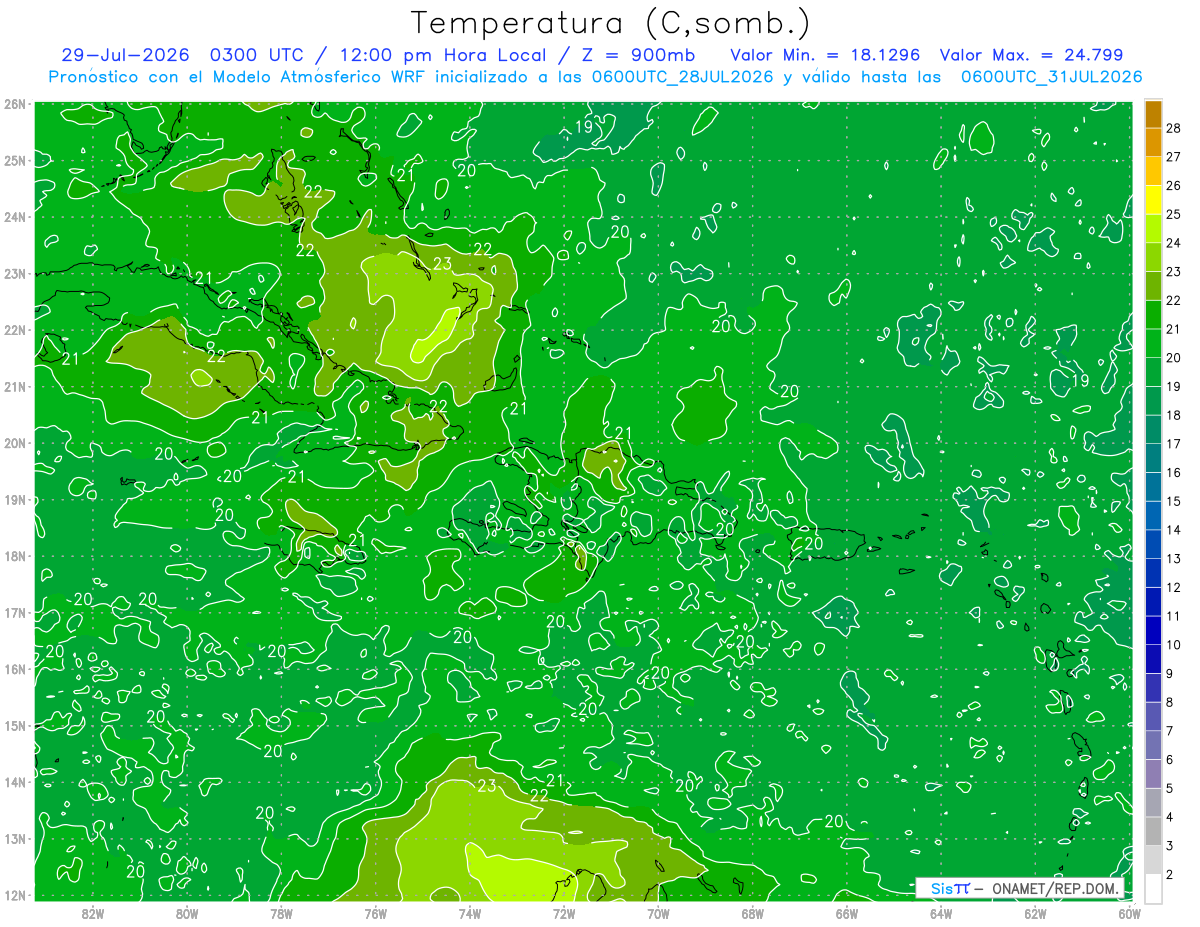This screenshot has height=927, width=1200.
Task: Select the blue swatch between legend 13 and 14
Action: click(1153, 544)
